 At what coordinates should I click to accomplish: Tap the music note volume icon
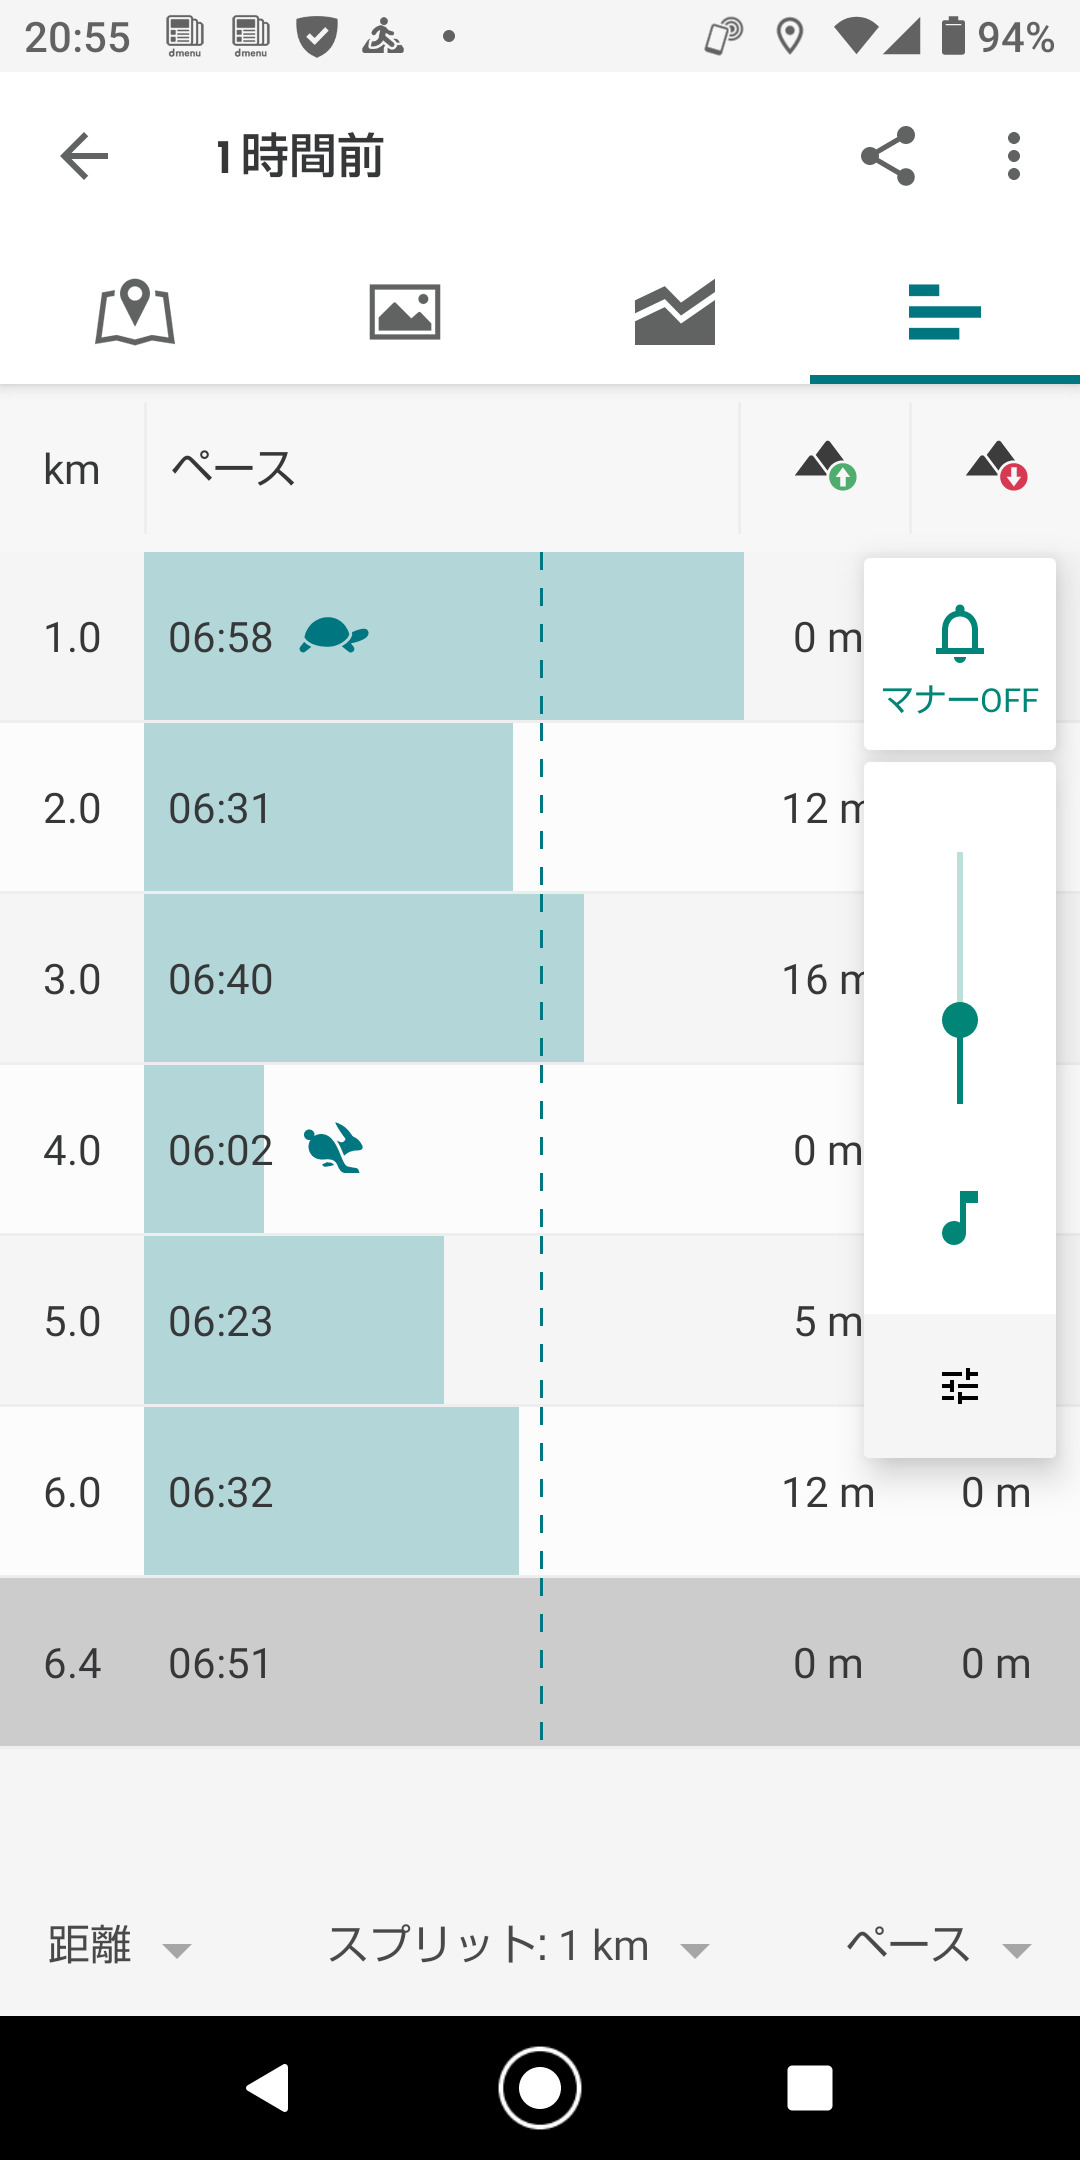point(960,1218)
